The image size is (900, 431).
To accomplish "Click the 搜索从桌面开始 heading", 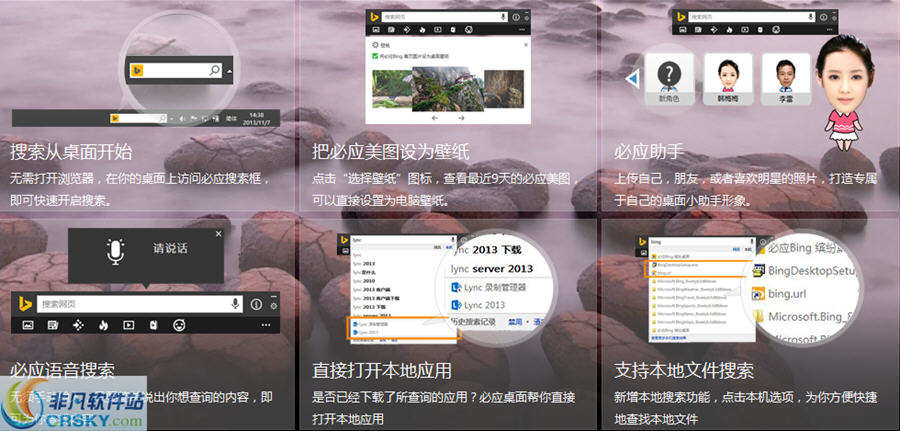I will [71, 152].
